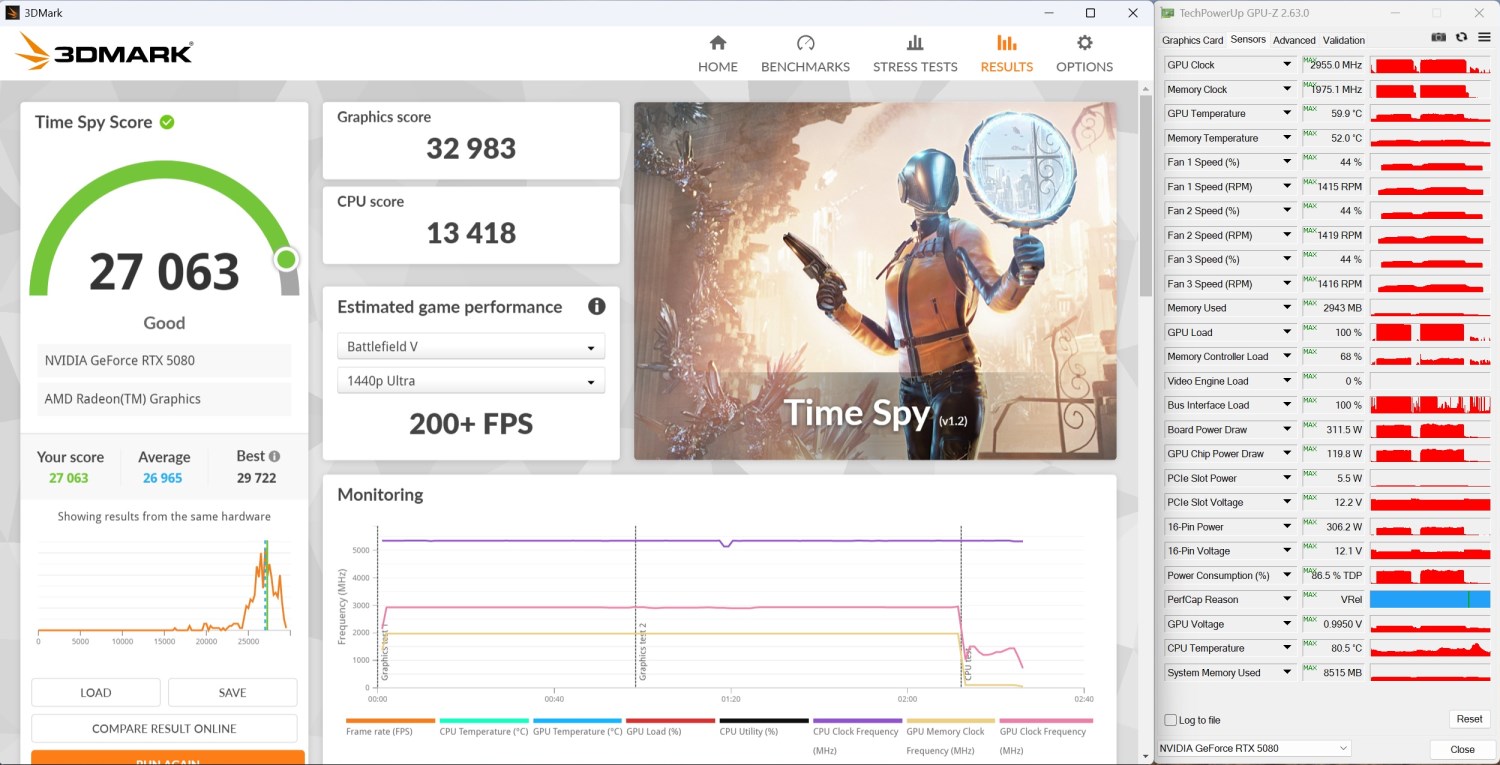Click the 200+ FPS estimate text

[x=471, y=424]
